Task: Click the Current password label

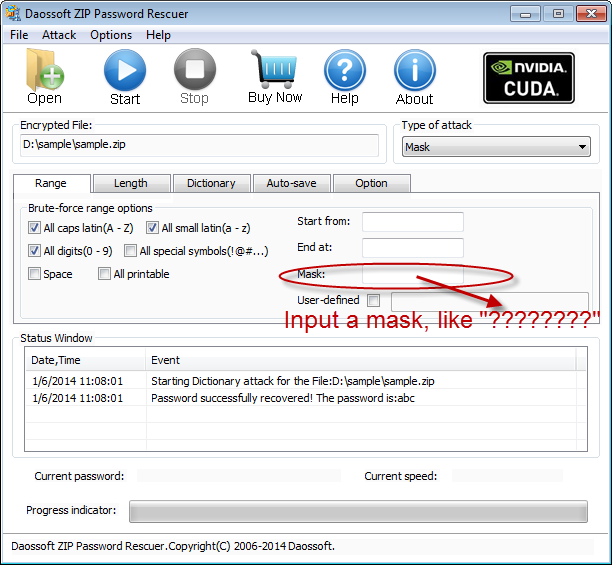Action: pyautogui.click(x=79, y=476)
